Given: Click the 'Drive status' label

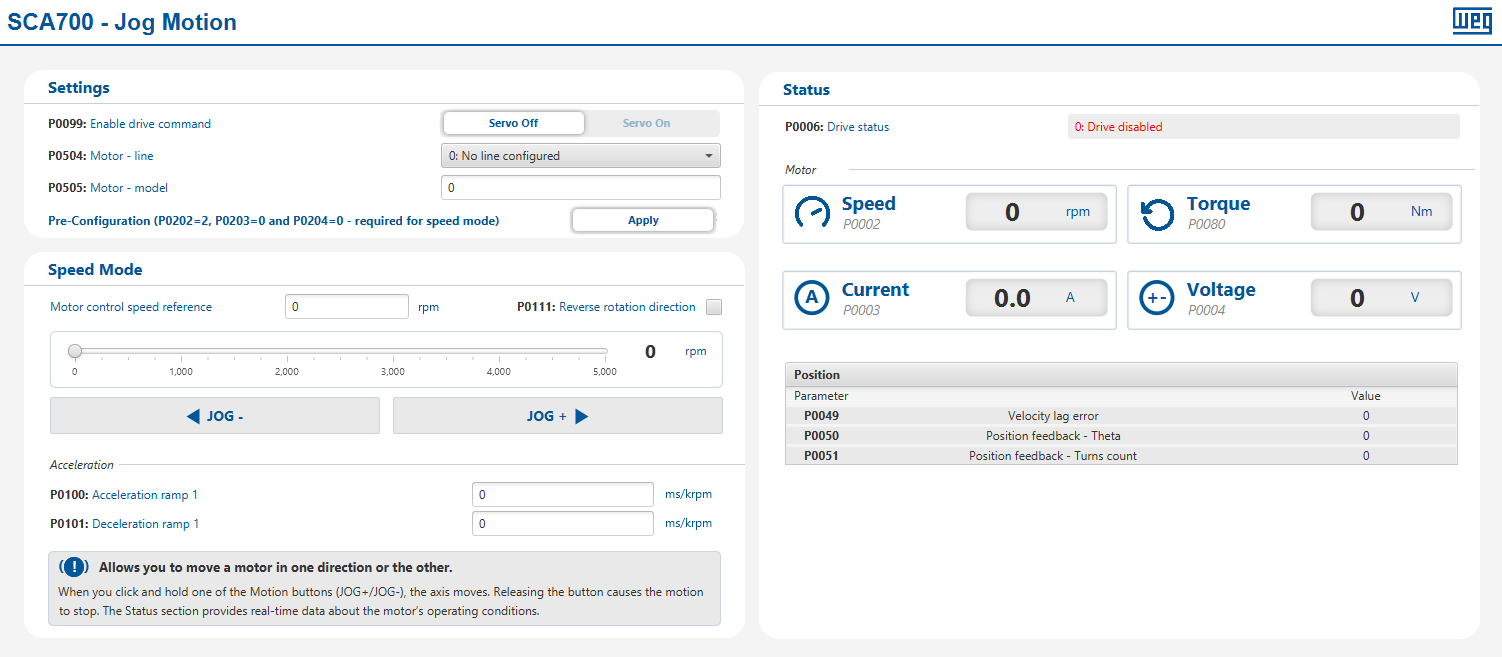Looking at the screenshot, I should (858, 127).
